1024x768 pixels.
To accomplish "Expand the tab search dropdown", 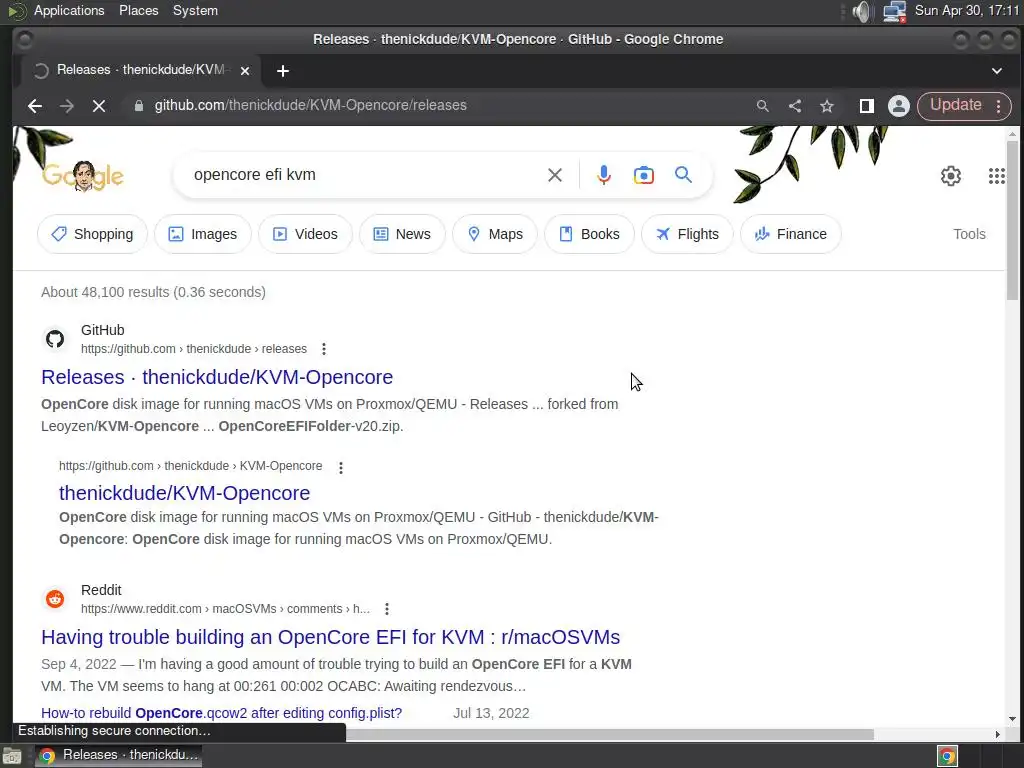I will point(997,71).
